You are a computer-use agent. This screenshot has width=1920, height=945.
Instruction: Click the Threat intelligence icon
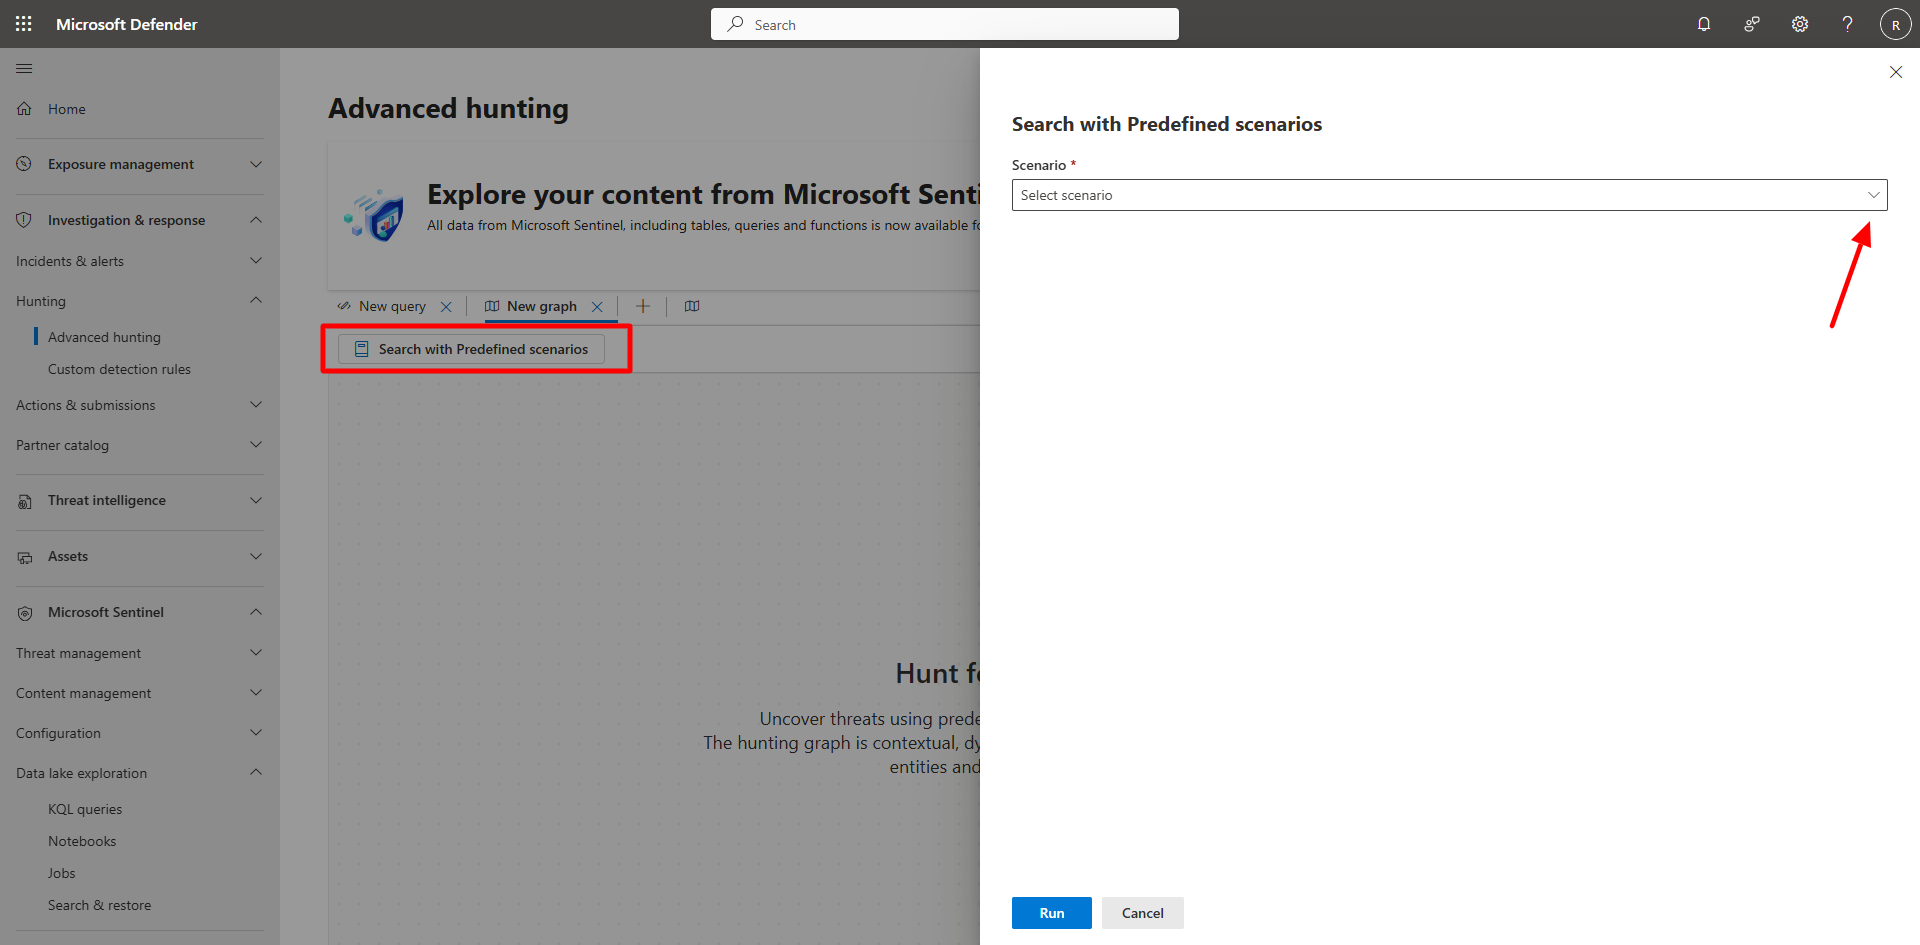tap(24, 501)
